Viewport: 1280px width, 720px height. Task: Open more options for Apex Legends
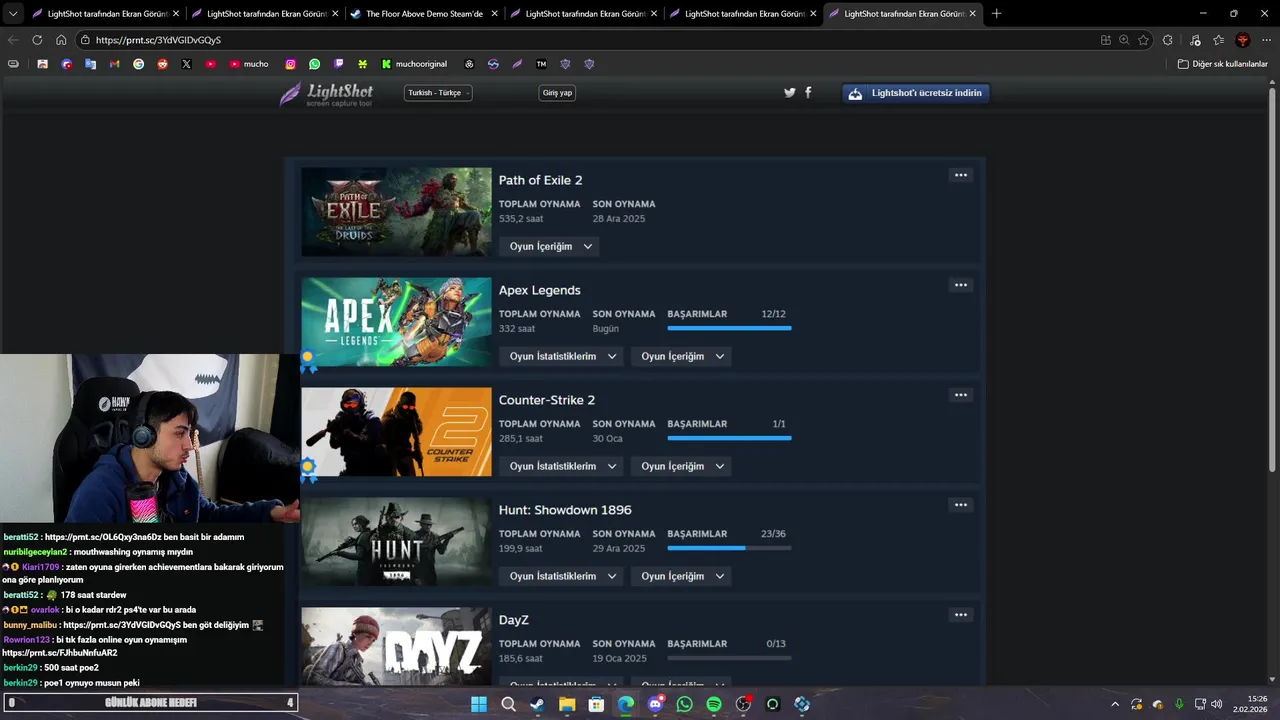tap(961, 285)
